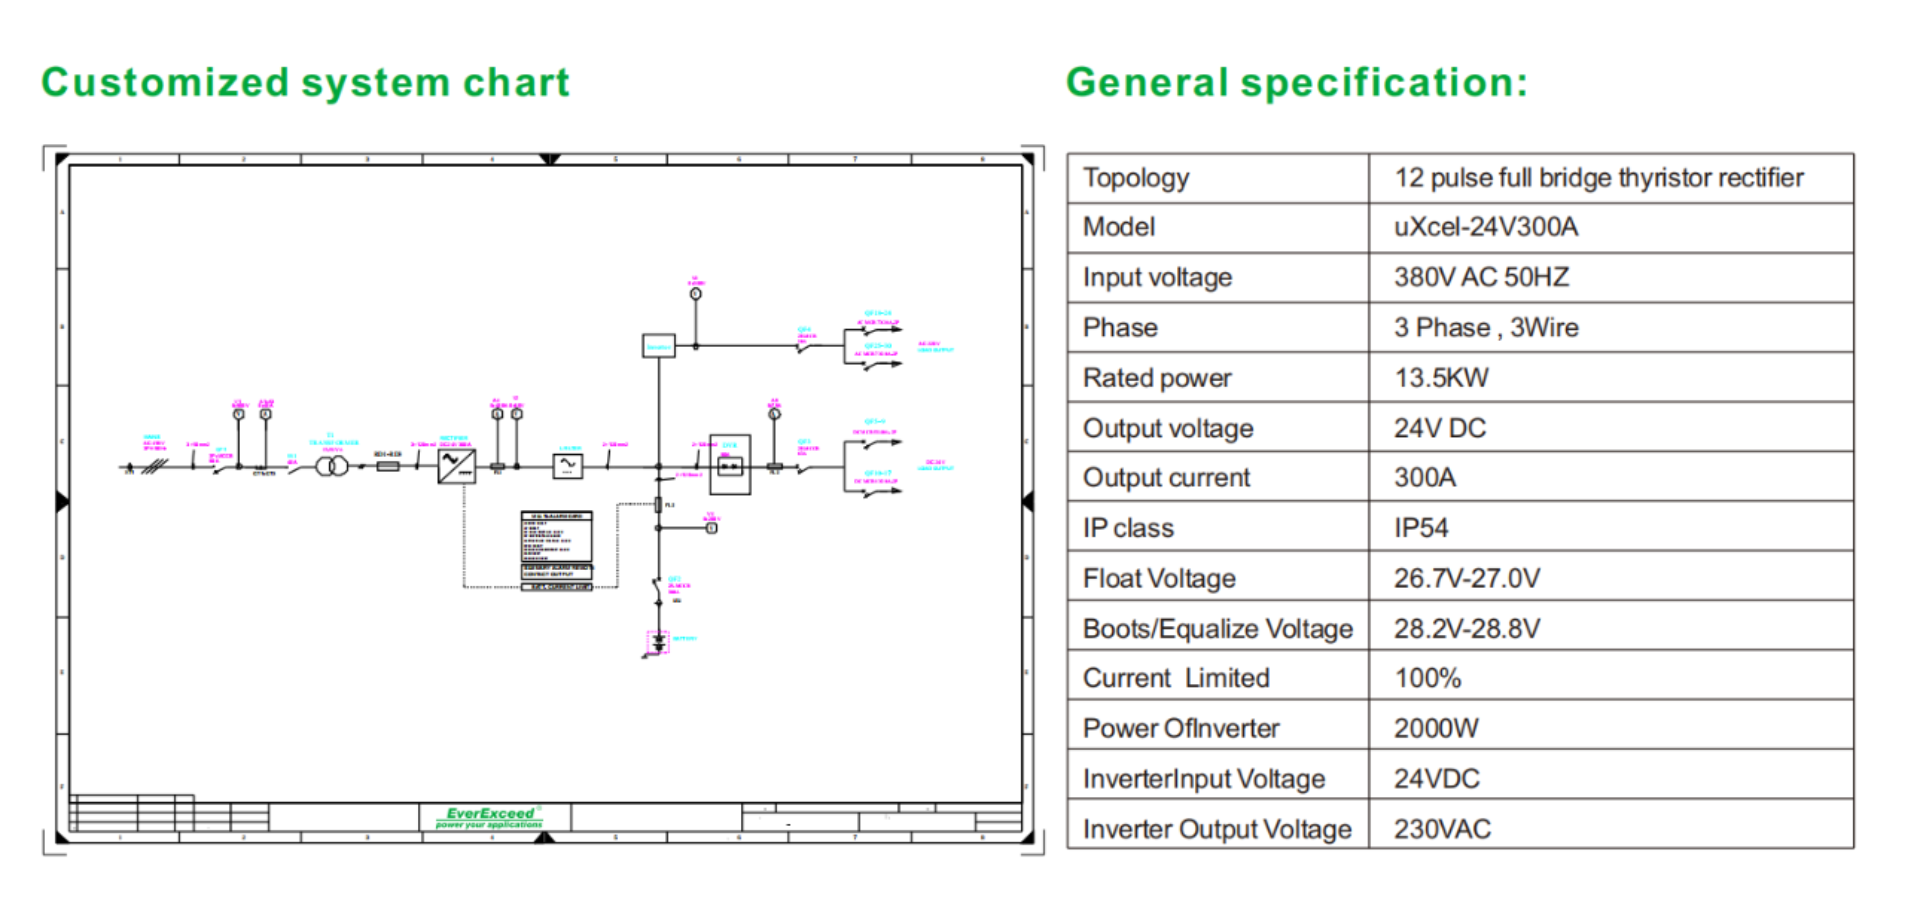The height and width of the screenshot is (900, 1920).
Task: Click the "General specification:" heading
Action: 1297,83
